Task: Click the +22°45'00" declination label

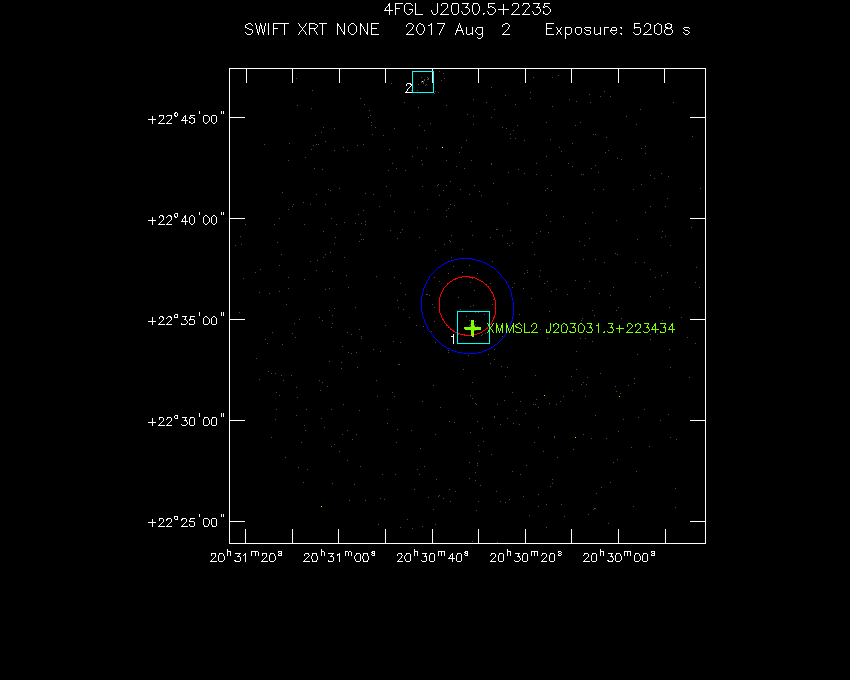Action: click(x=186, y=119)
